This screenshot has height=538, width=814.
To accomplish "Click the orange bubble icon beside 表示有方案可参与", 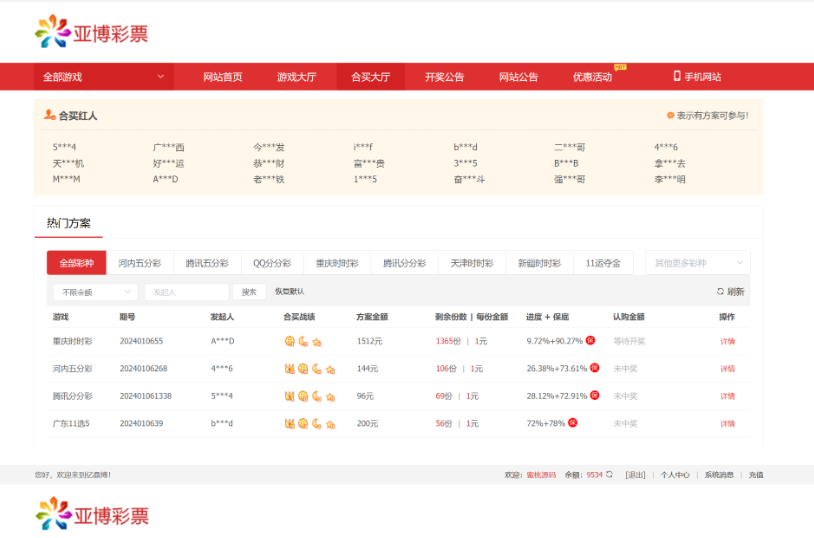I will click(x=670, y=115).
